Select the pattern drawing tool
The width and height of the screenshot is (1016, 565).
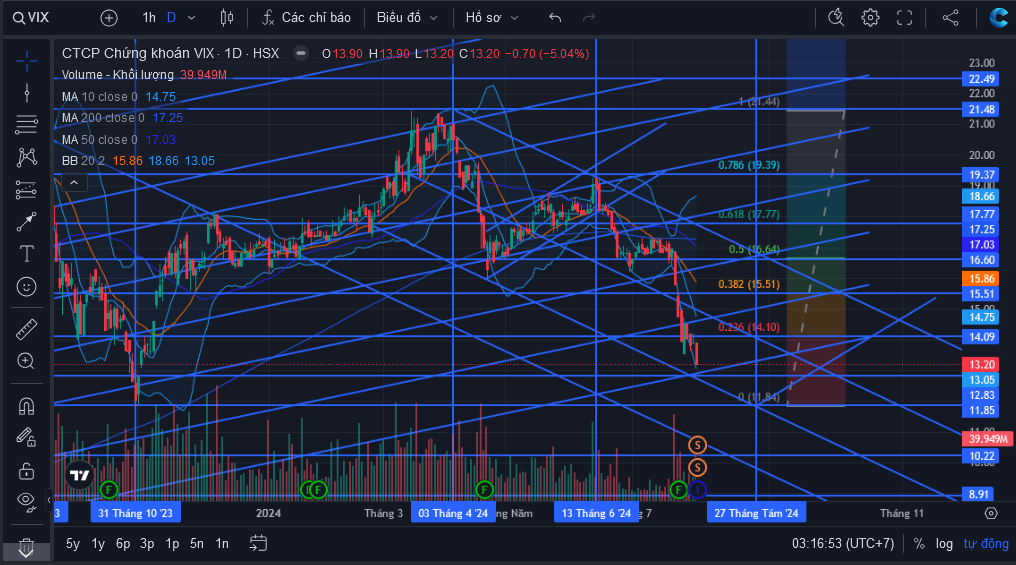27,157
